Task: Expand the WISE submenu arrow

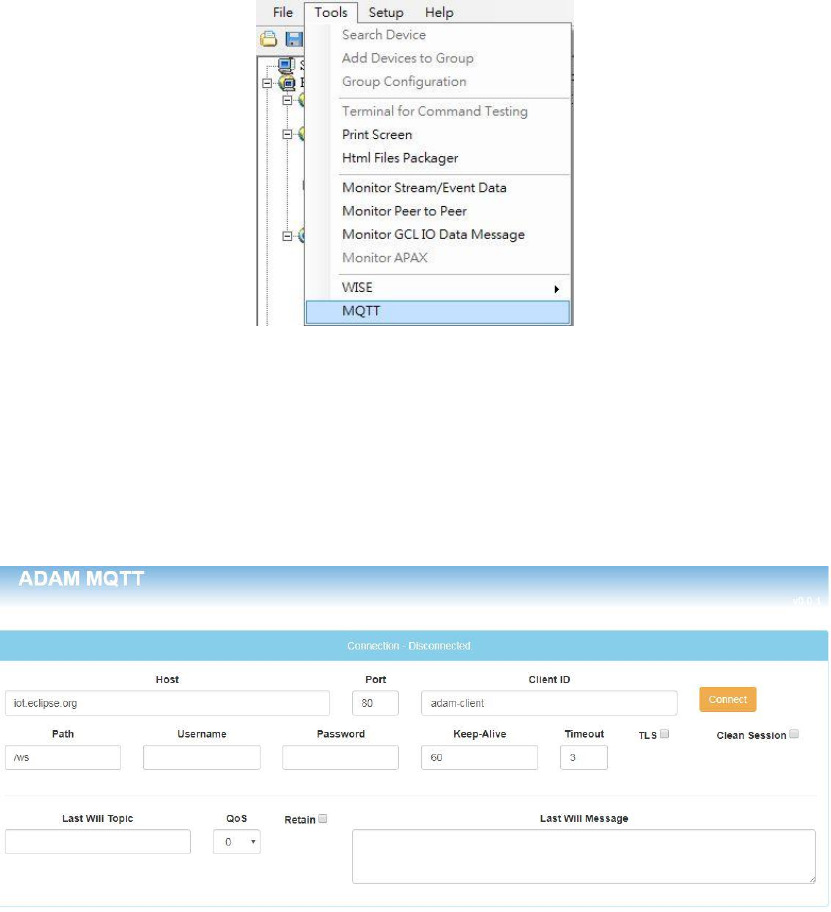Action: pyautogui.click(x=557, y=288)
